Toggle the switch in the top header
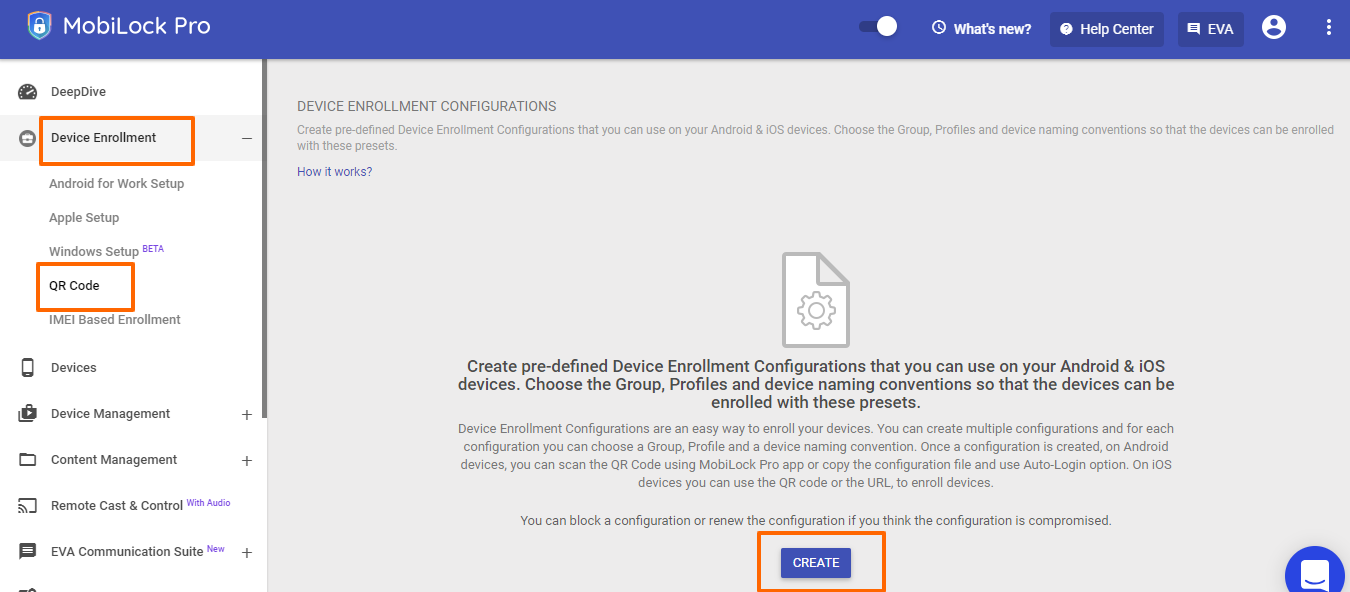Viewport: 1350px width, 592px height. pyautogui.click(x=878, y=27)
